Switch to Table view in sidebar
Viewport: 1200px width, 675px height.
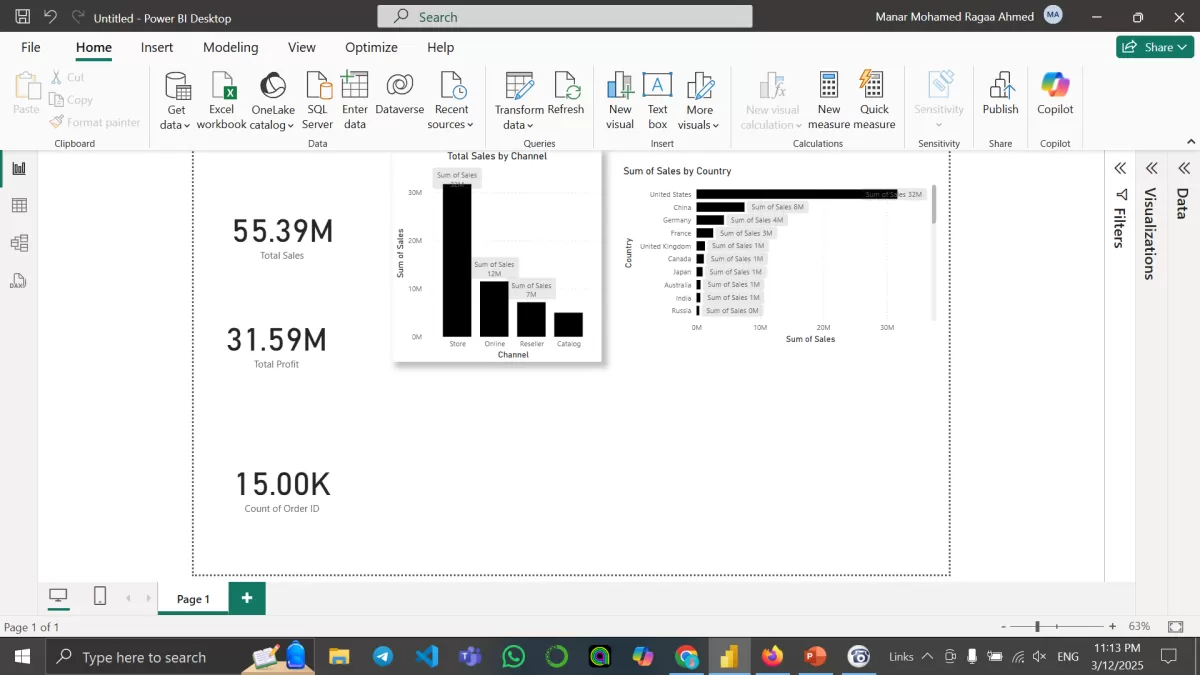point(19,205)
